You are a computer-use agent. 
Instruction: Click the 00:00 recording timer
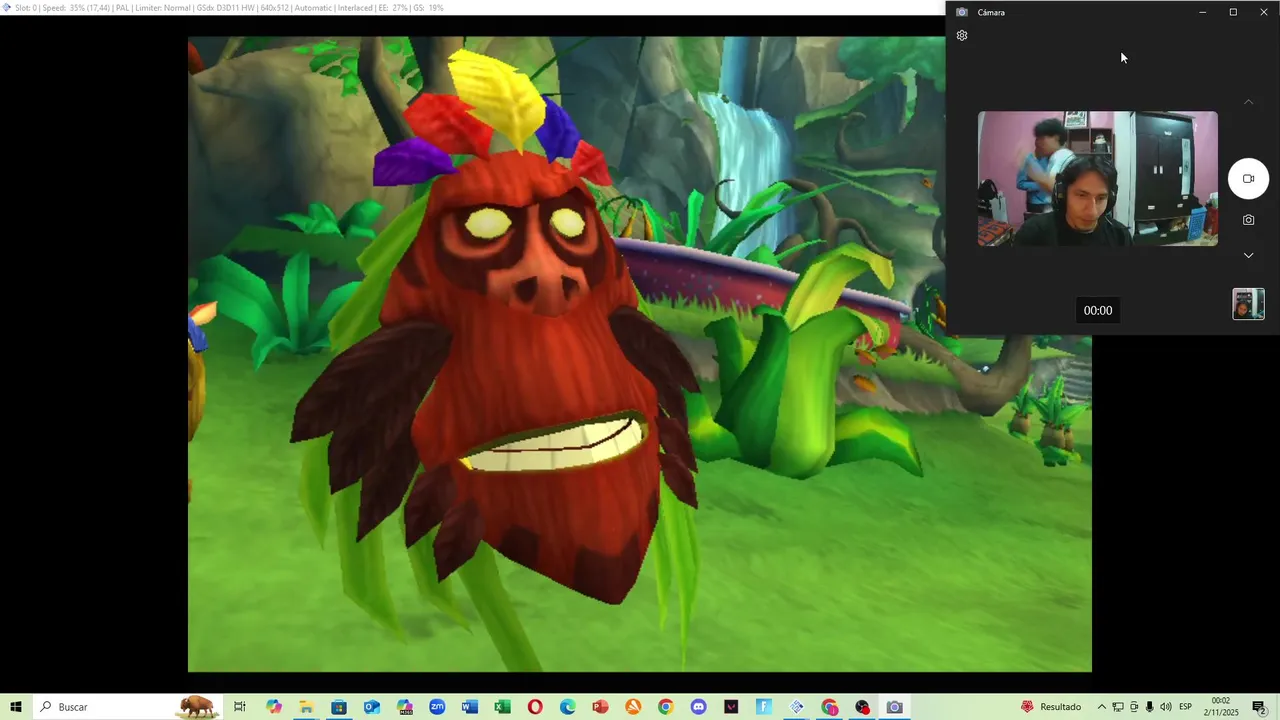[x=1098, y=311]
